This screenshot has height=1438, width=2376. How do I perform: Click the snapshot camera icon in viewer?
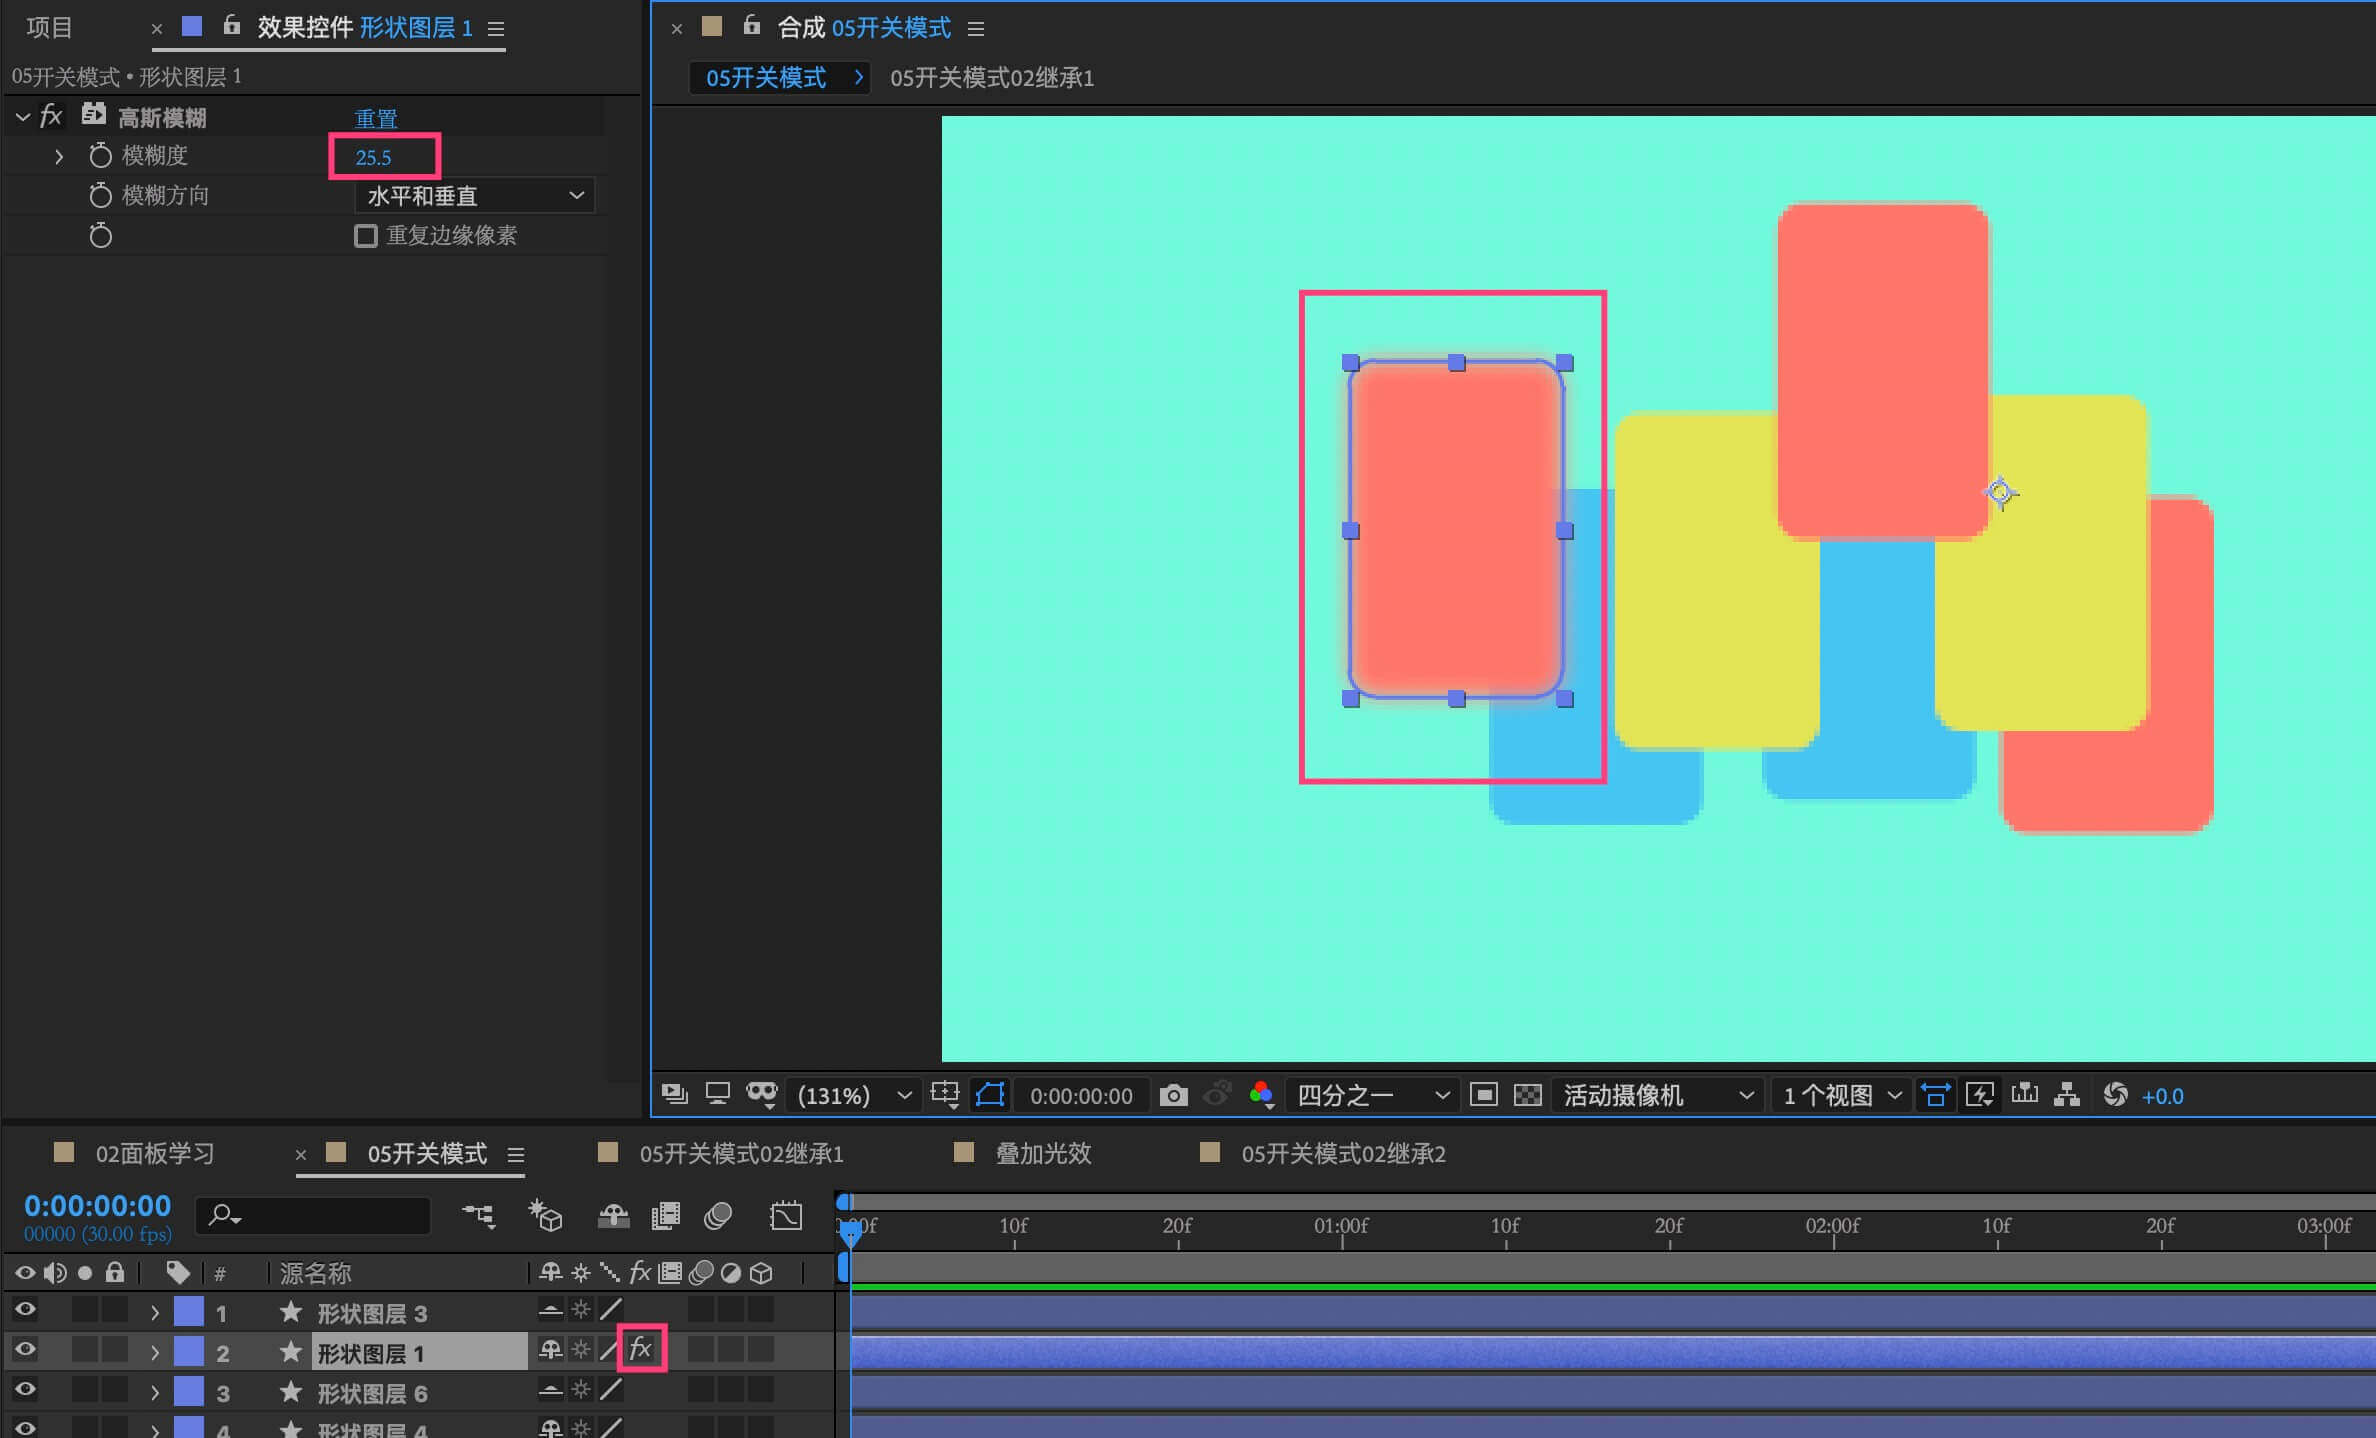pyautogui.click(x=1173, y=1095)
